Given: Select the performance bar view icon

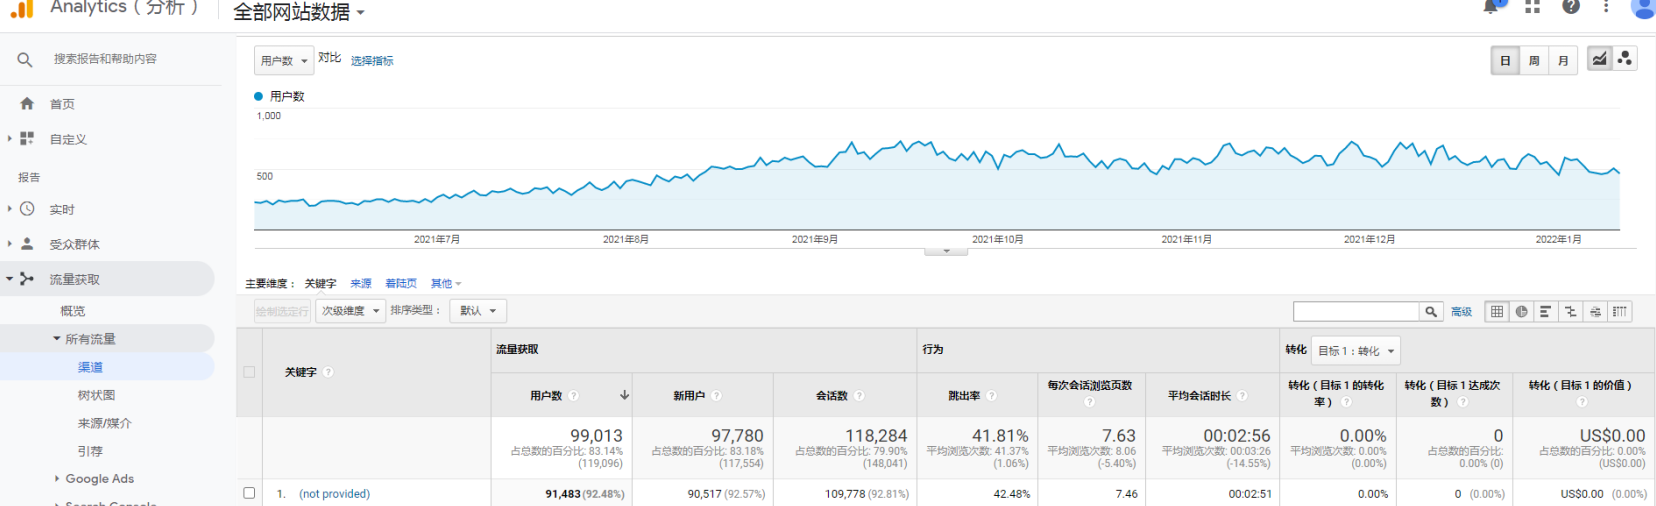Looking at the screenshot, I should pos(1545,312).
